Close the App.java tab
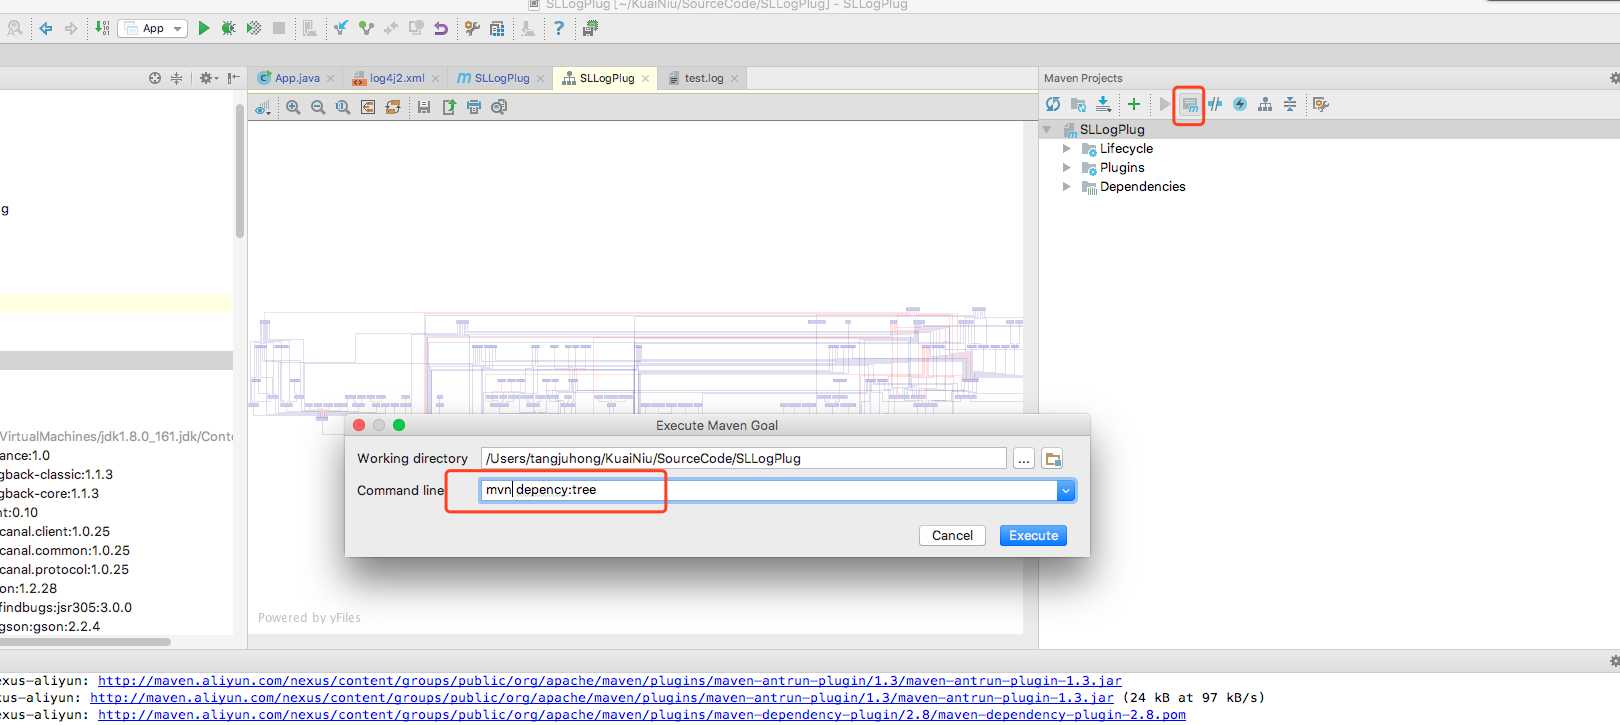Image resolution: width=1620 pixels, height=725 pixels. pyautogui.click(x=331, y=78)
